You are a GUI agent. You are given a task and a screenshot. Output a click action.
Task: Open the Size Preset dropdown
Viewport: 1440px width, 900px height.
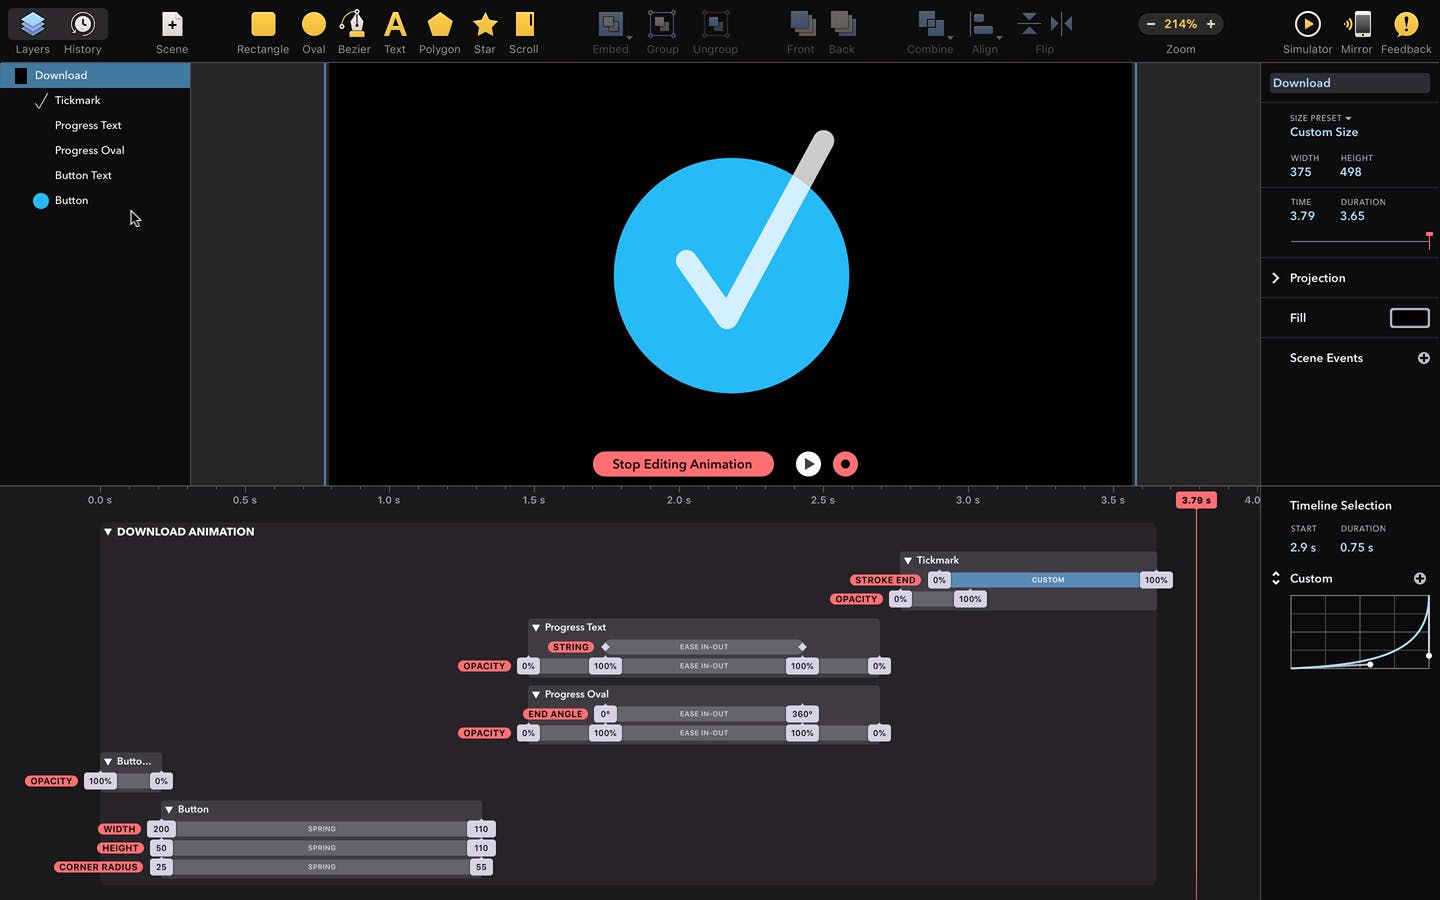coord(1320,118)
